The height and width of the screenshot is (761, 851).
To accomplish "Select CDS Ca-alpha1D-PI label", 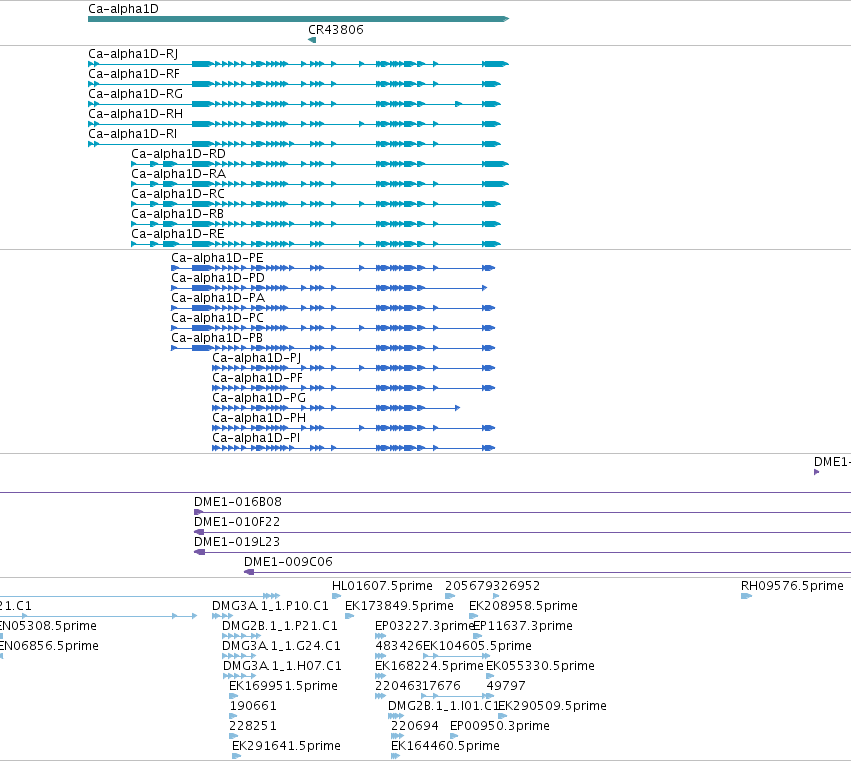I will pyautogui.click(x=256, y=439).
